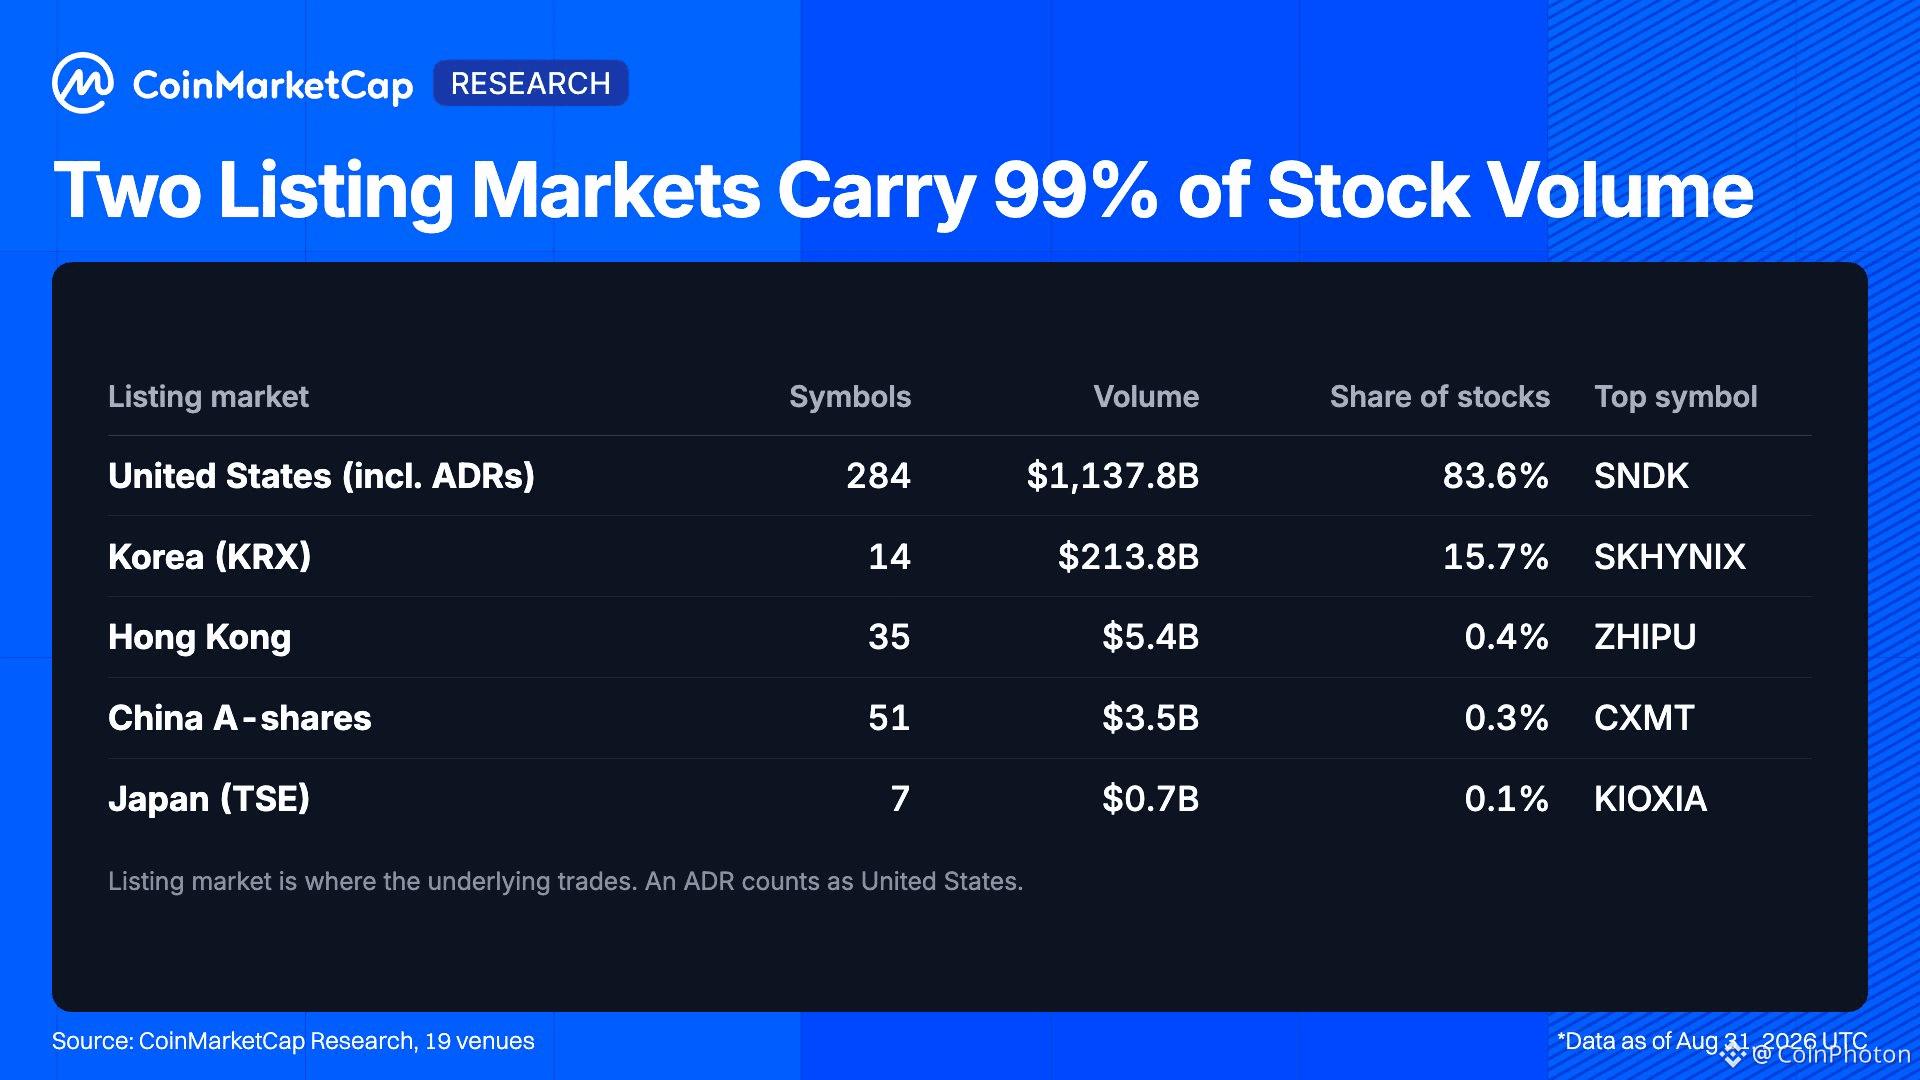The width and height of the screenshot is (1920, 1080).
Task: Click the Symbols column header
Action: click(850, 397)
